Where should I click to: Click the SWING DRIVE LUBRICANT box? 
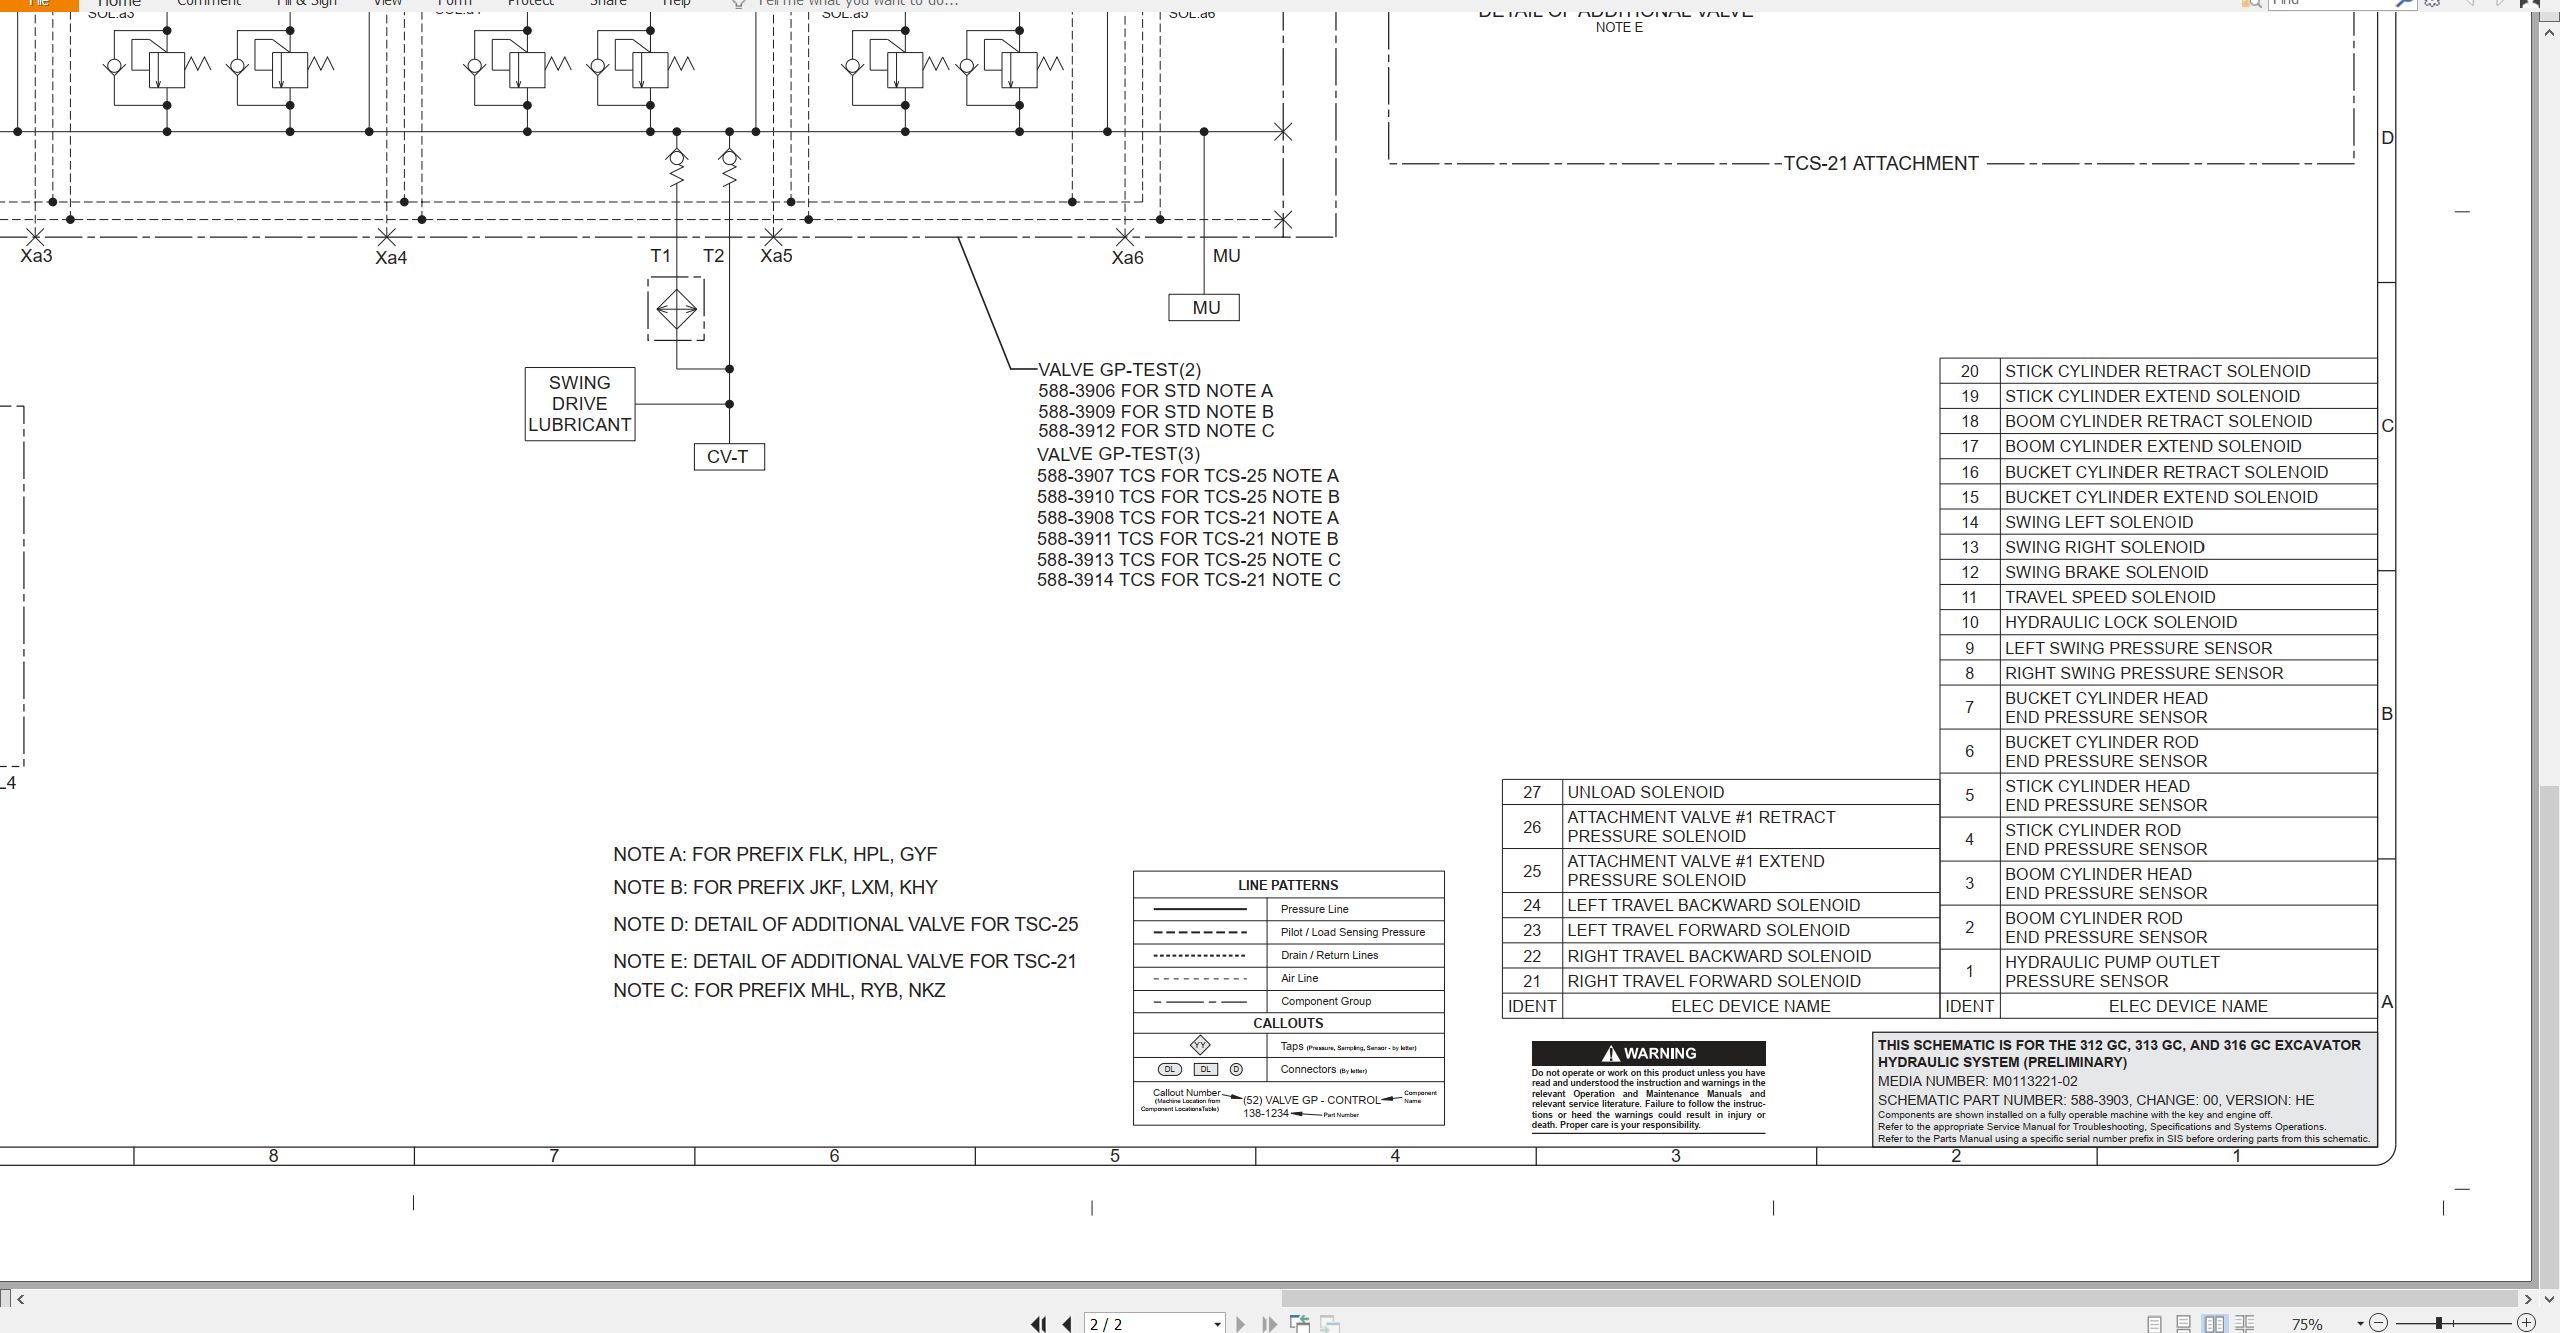tap(580, 404)
